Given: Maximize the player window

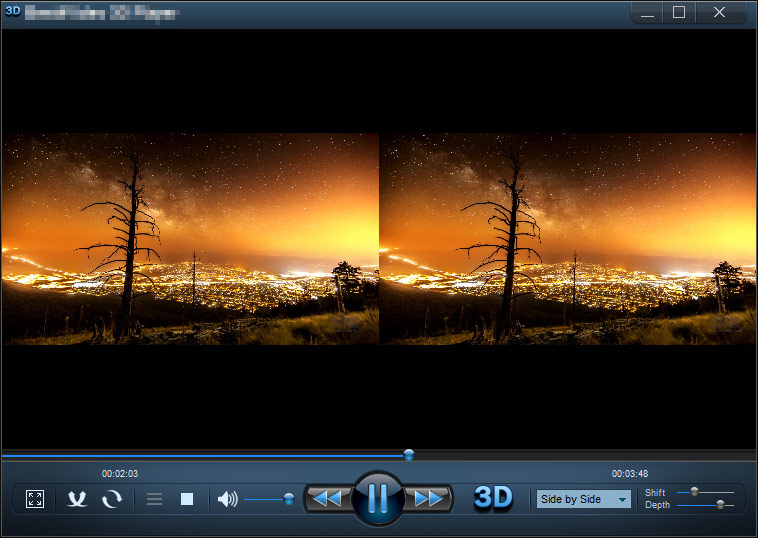Looking at the screenshot, I should pos(679,13).
